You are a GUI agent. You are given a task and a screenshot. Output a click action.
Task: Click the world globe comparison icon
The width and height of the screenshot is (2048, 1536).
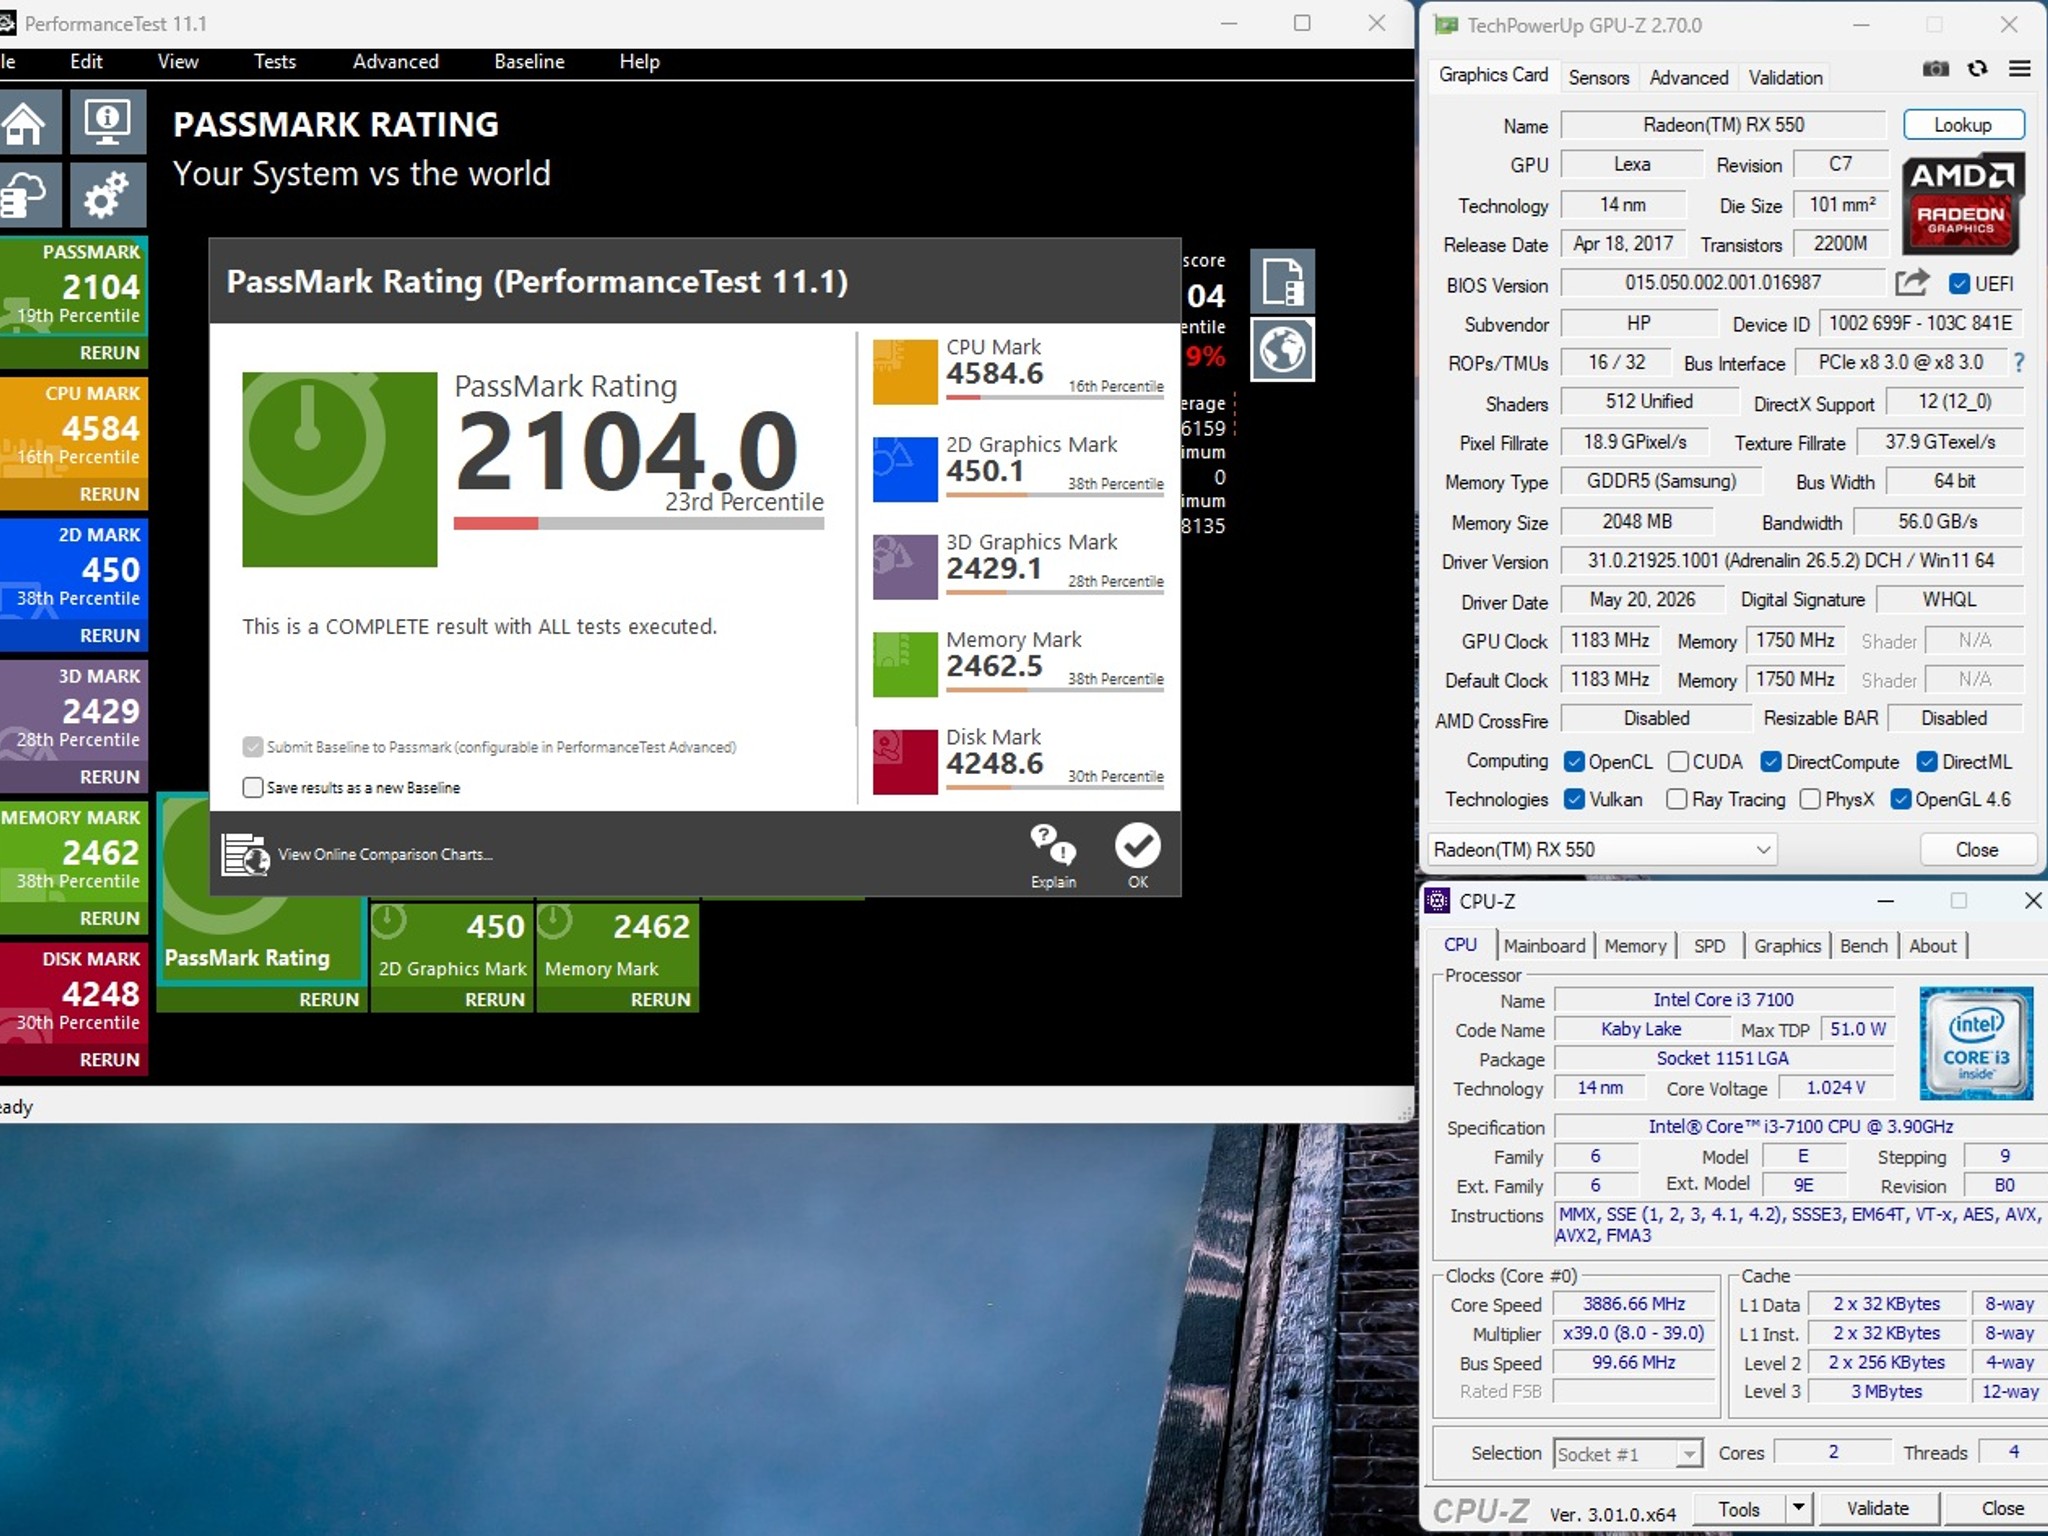pyautogui.click(x=1282, y=349)
